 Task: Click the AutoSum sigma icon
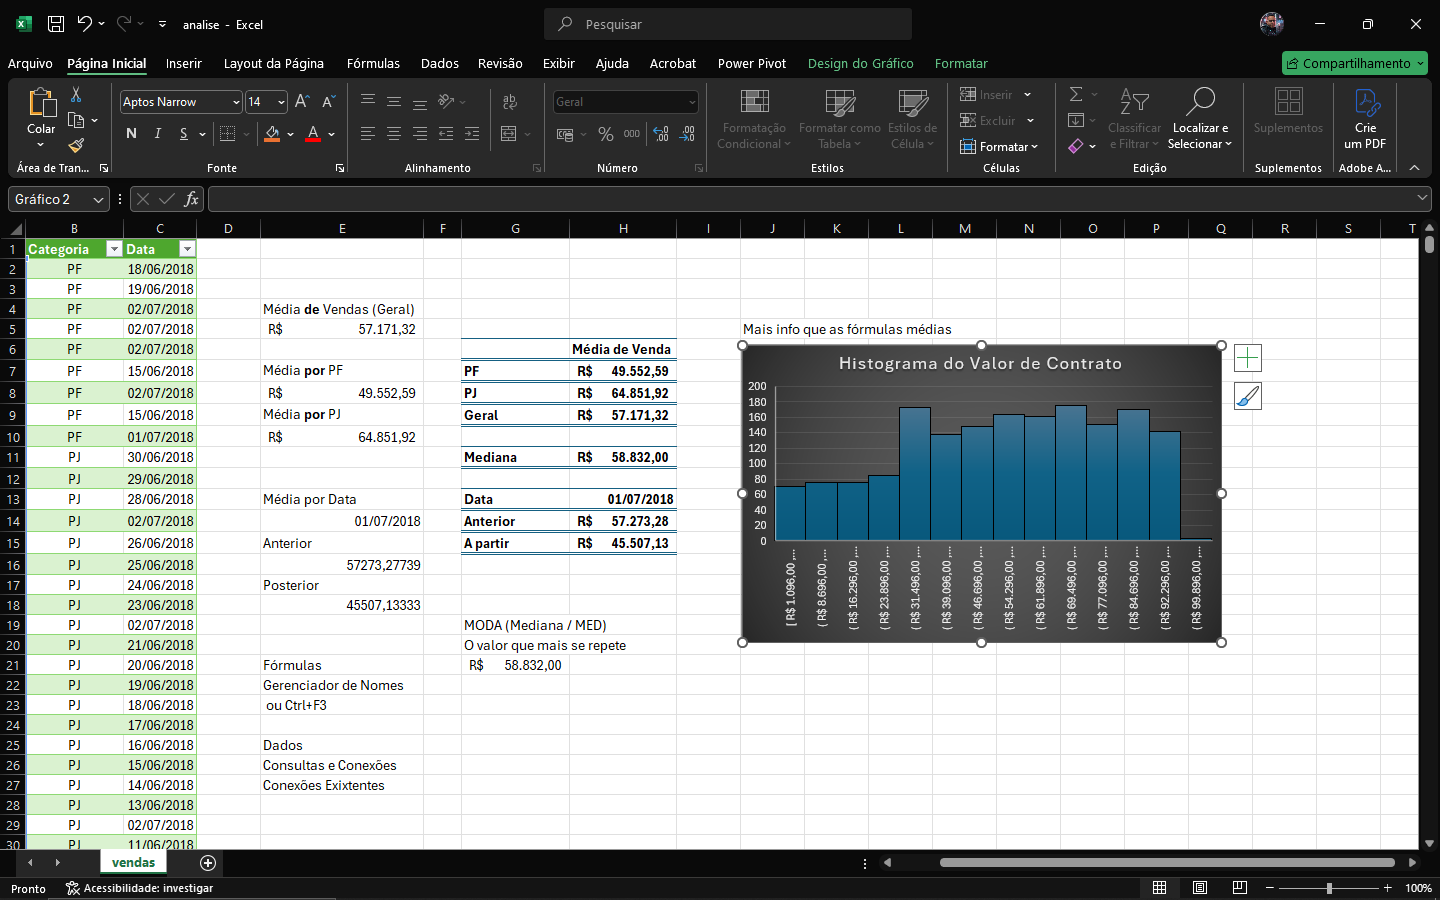tap(1076, 94)
